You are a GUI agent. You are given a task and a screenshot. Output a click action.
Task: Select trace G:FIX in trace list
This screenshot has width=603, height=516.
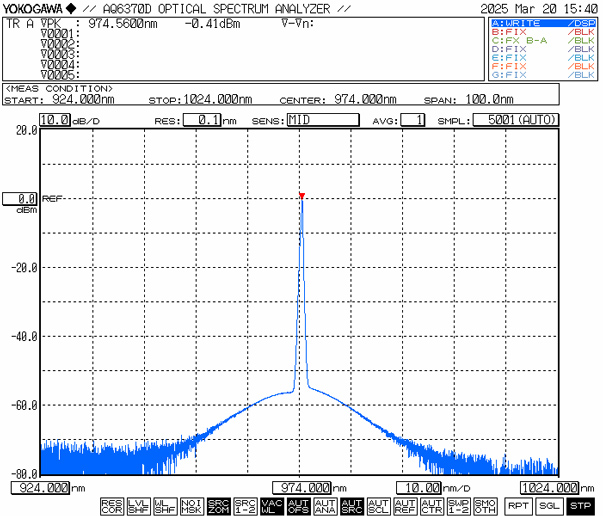coord(543,75)
